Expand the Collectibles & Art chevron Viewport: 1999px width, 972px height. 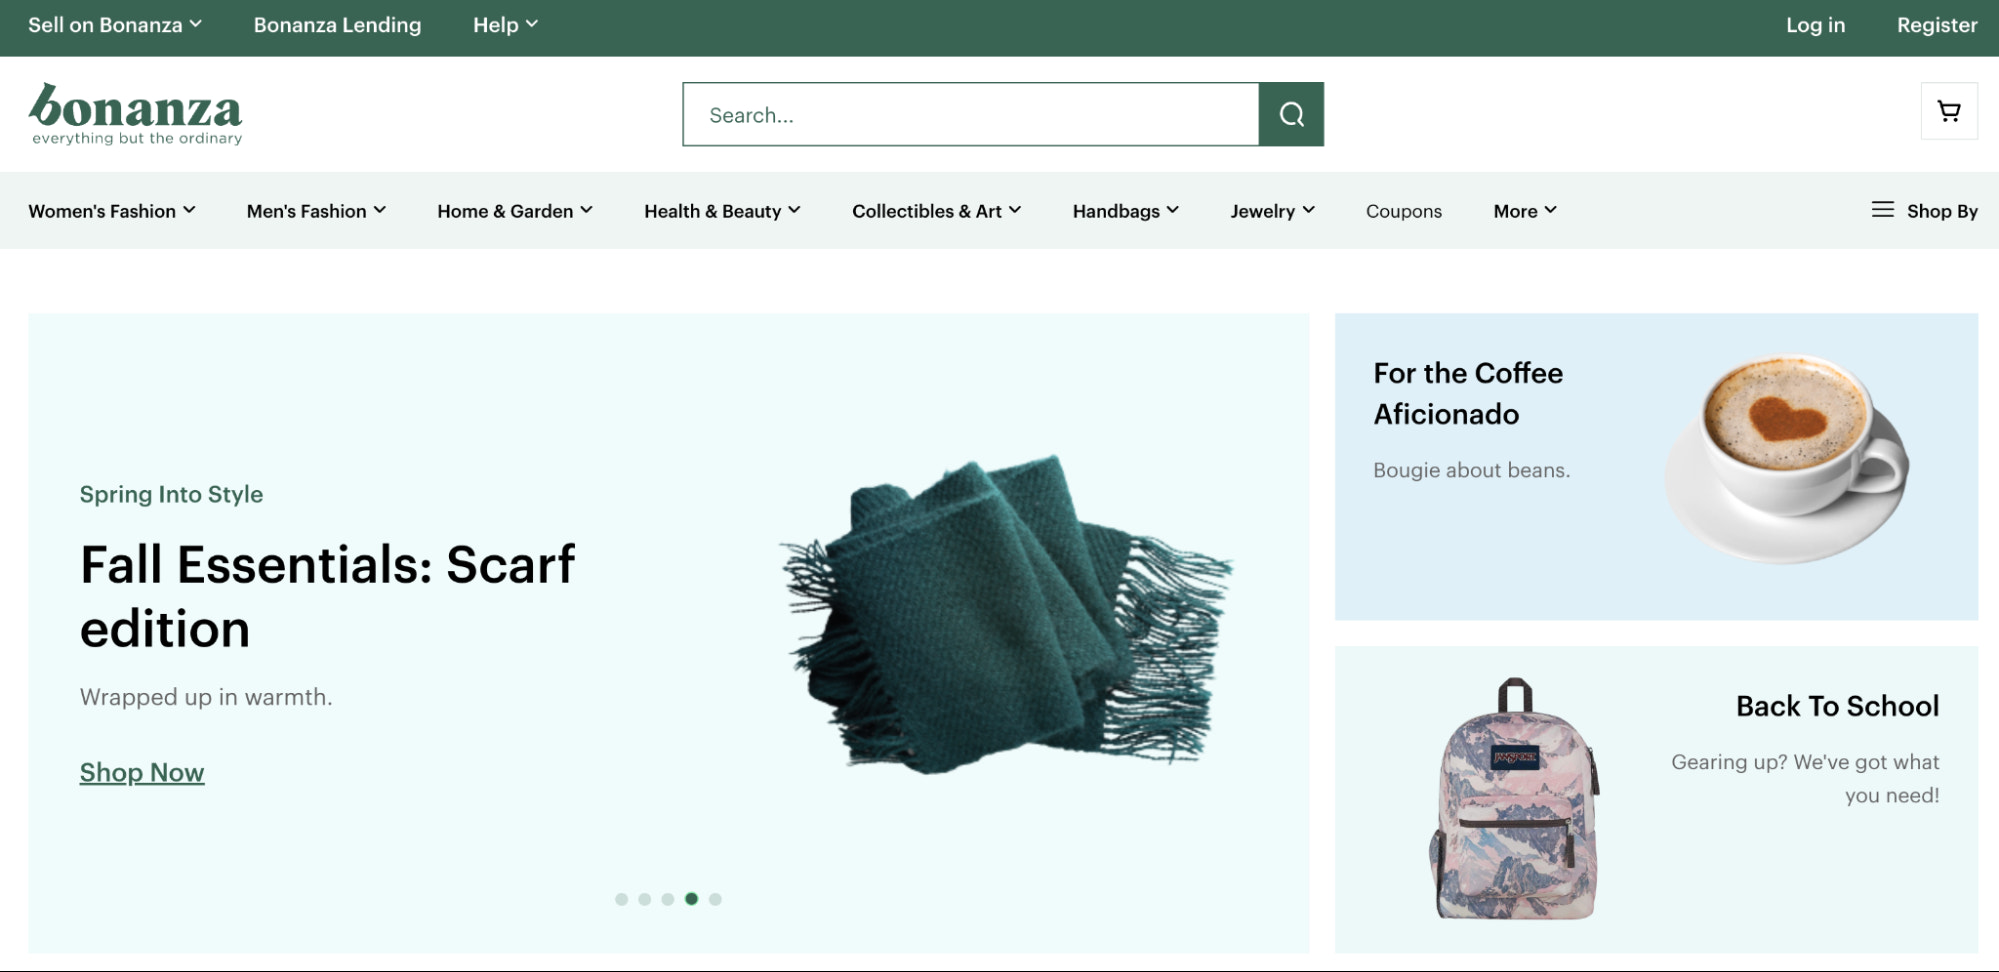1015,210
